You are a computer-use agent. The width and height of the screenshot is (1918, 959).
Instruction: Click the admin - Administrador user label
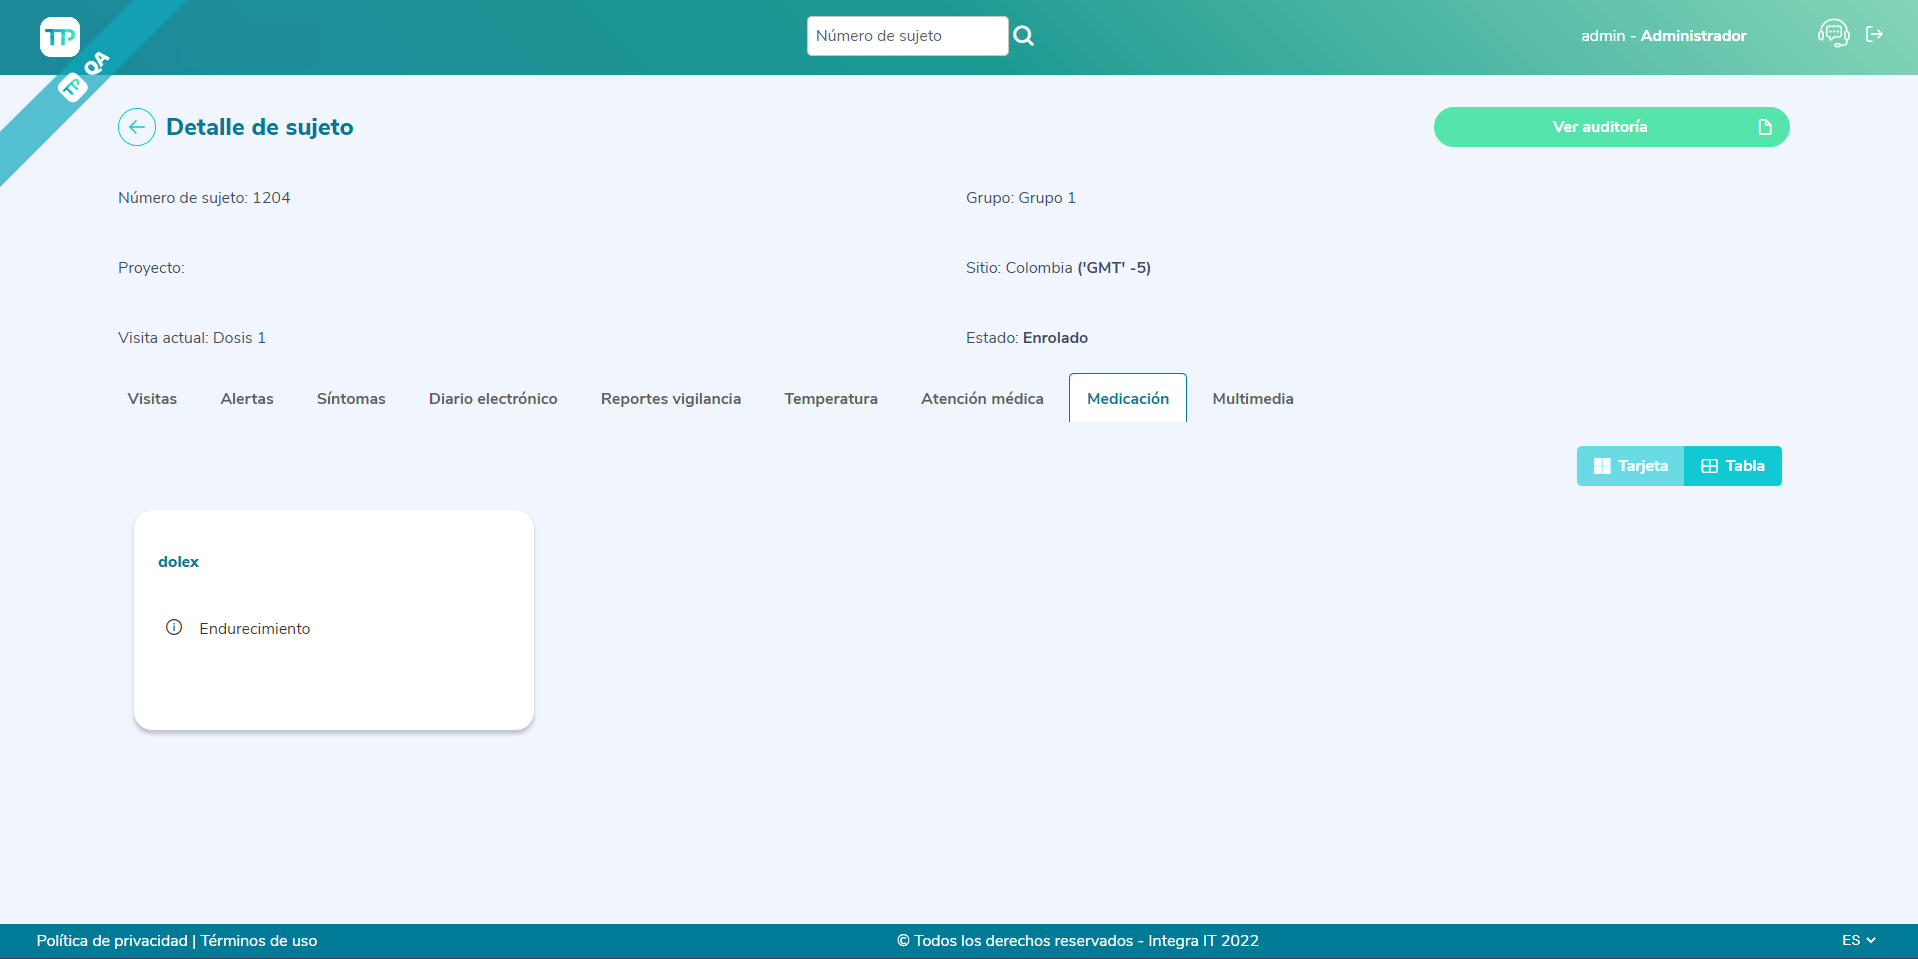click(1664, 36)
